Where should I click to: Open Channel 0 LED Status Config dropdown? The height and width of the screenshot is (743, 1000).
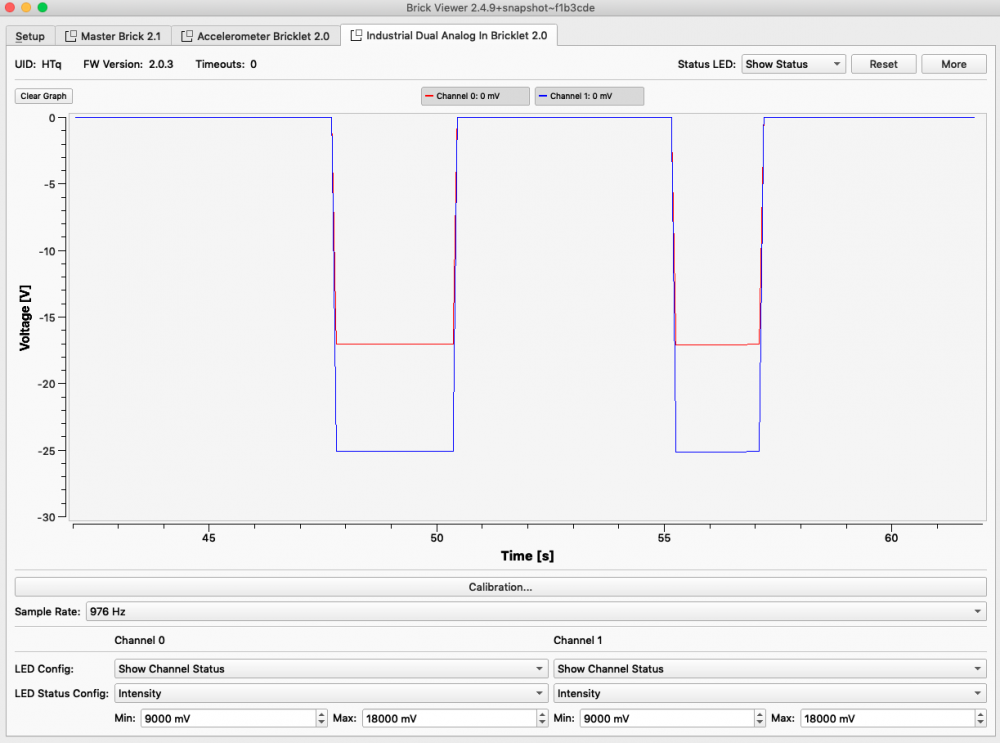tap(330, 693)
